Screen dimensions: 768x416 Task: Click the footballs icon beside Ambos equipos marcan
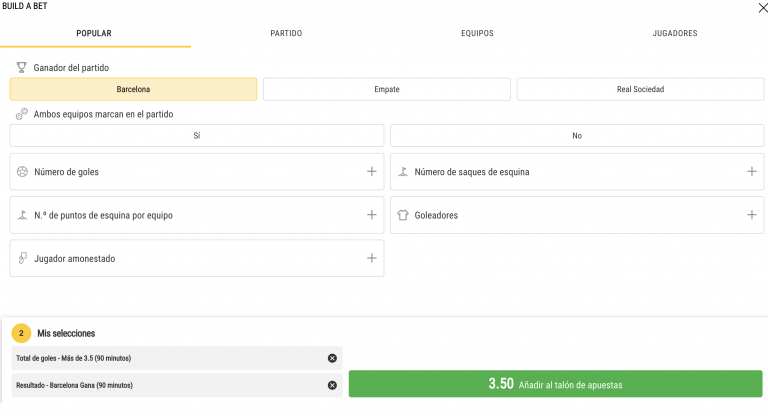(x=22, y=114)
